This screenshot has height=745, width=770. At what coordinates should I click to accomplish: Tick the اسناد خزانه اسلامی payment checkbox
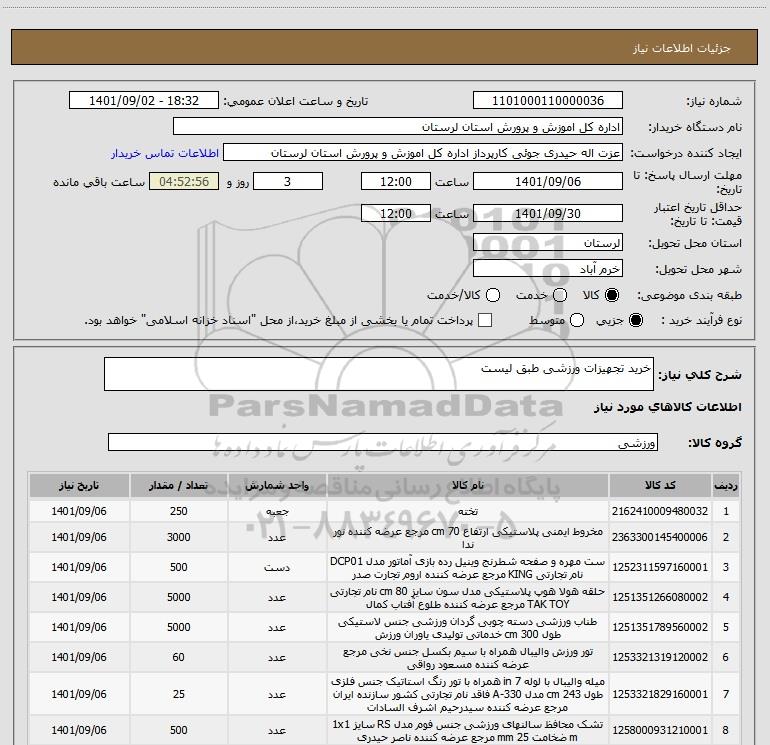(485, 320)
